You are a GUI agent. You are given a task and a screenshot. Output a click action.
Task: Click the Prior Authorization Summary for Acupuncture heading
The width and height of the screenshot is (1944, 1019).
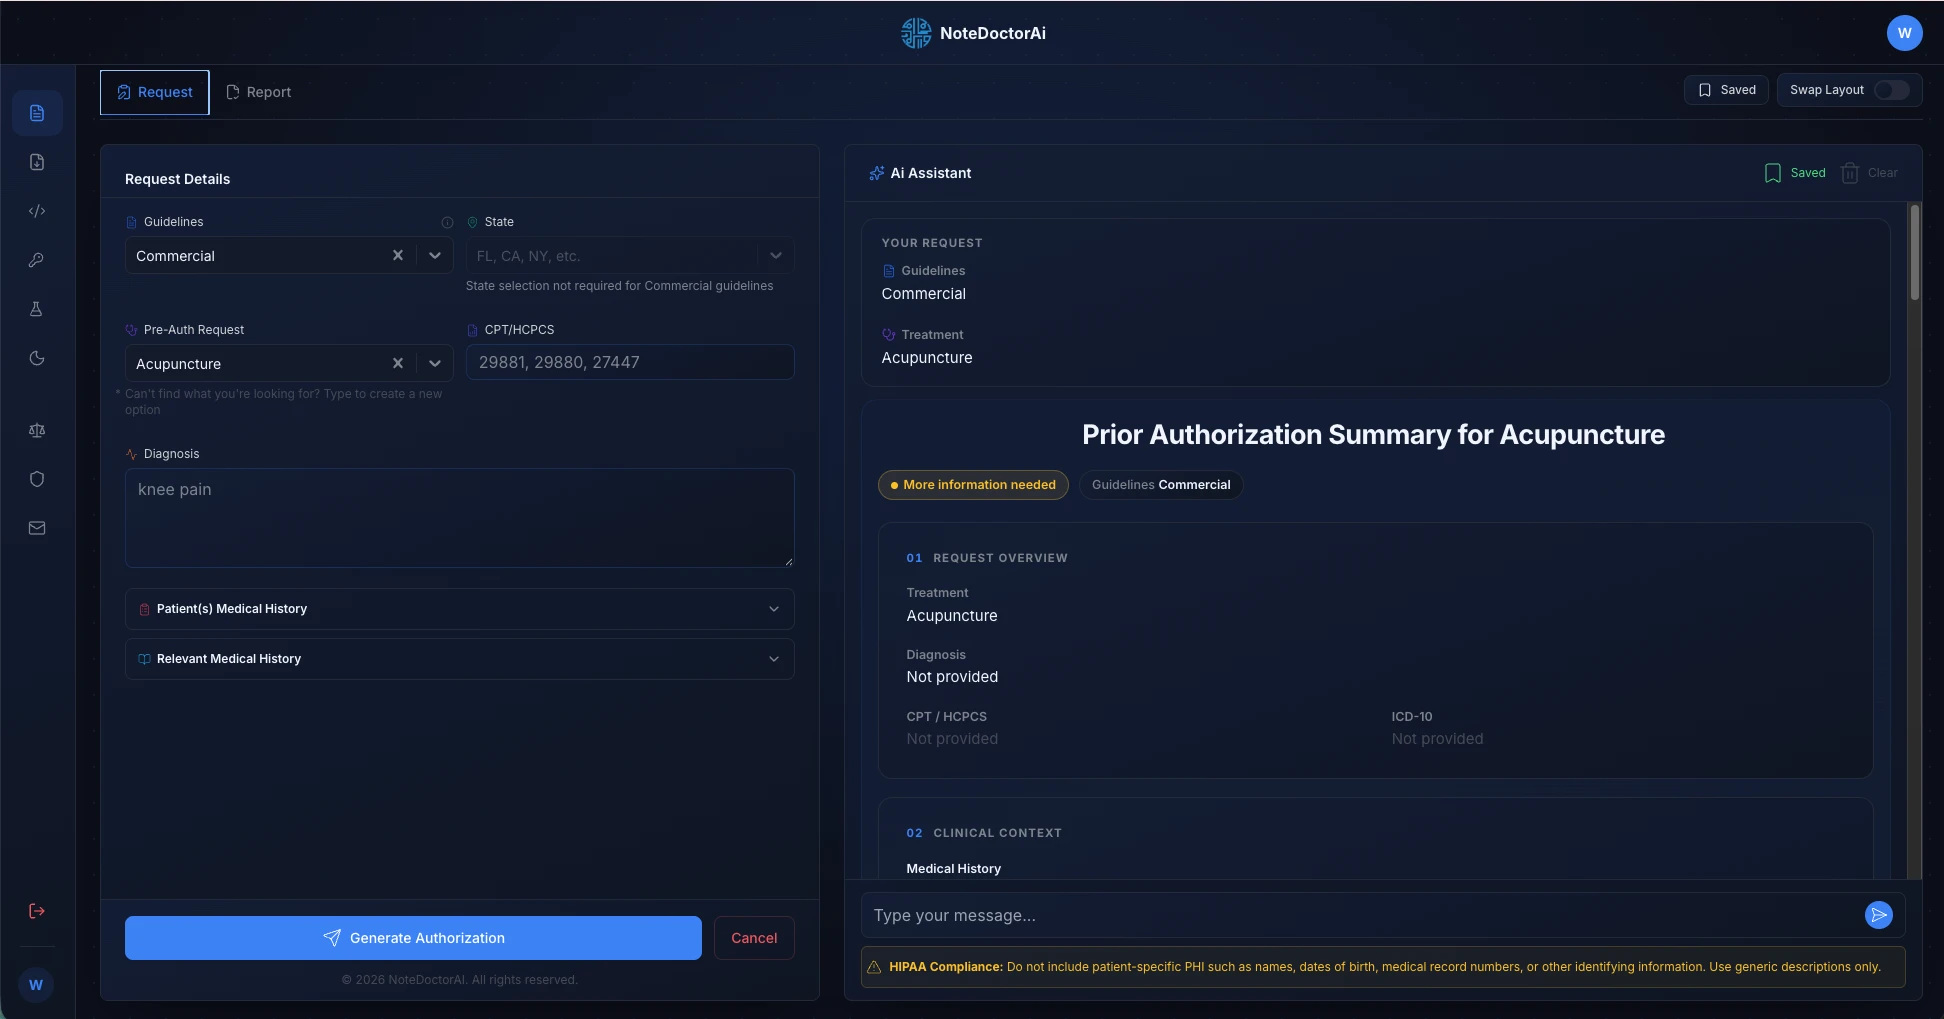click(x=1373, y=435)
